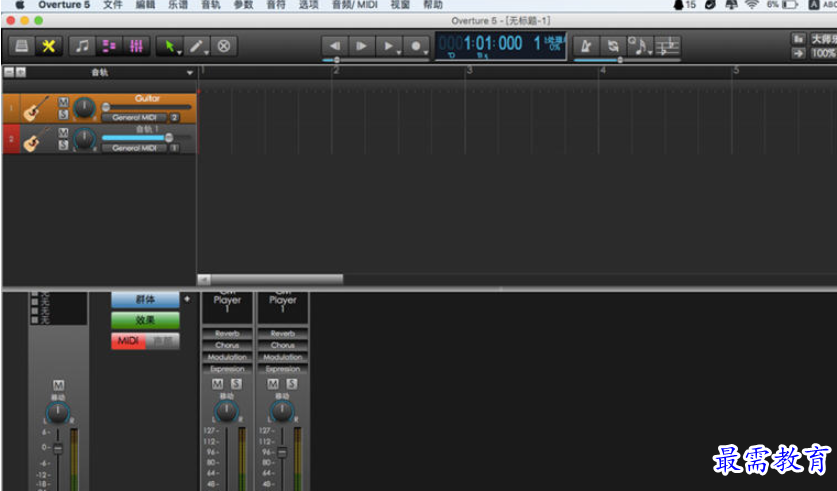Mute the second GM Player mixer channel
This screenshot has width=837, height=491.
pos(273,384)
